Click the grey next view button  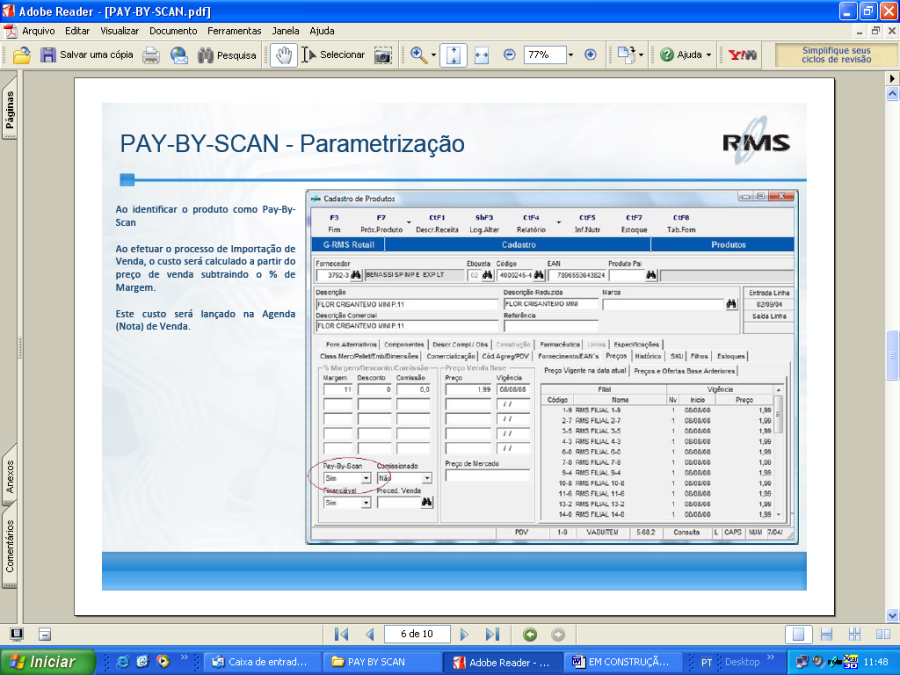click(x=558, y=634)
